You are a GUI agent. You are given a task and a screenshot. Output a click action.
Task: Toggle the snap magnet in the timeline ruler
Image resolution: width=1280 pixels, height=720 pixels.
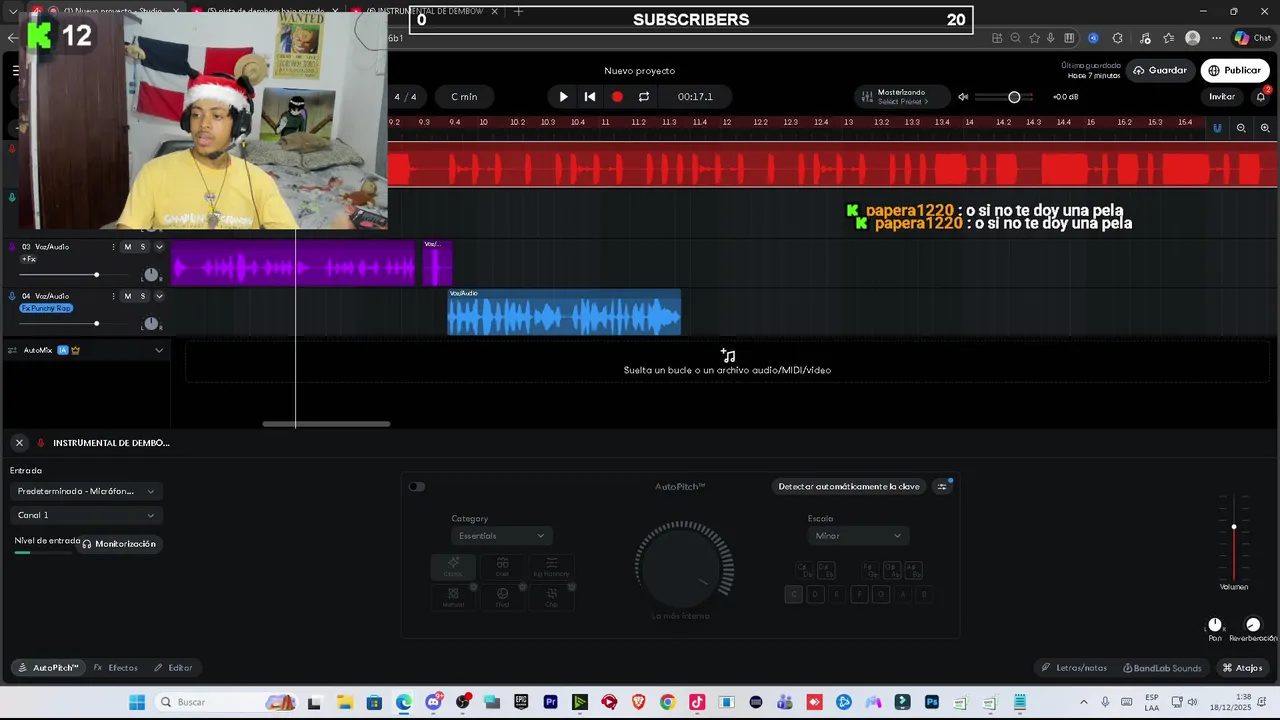click(1217, 128)
